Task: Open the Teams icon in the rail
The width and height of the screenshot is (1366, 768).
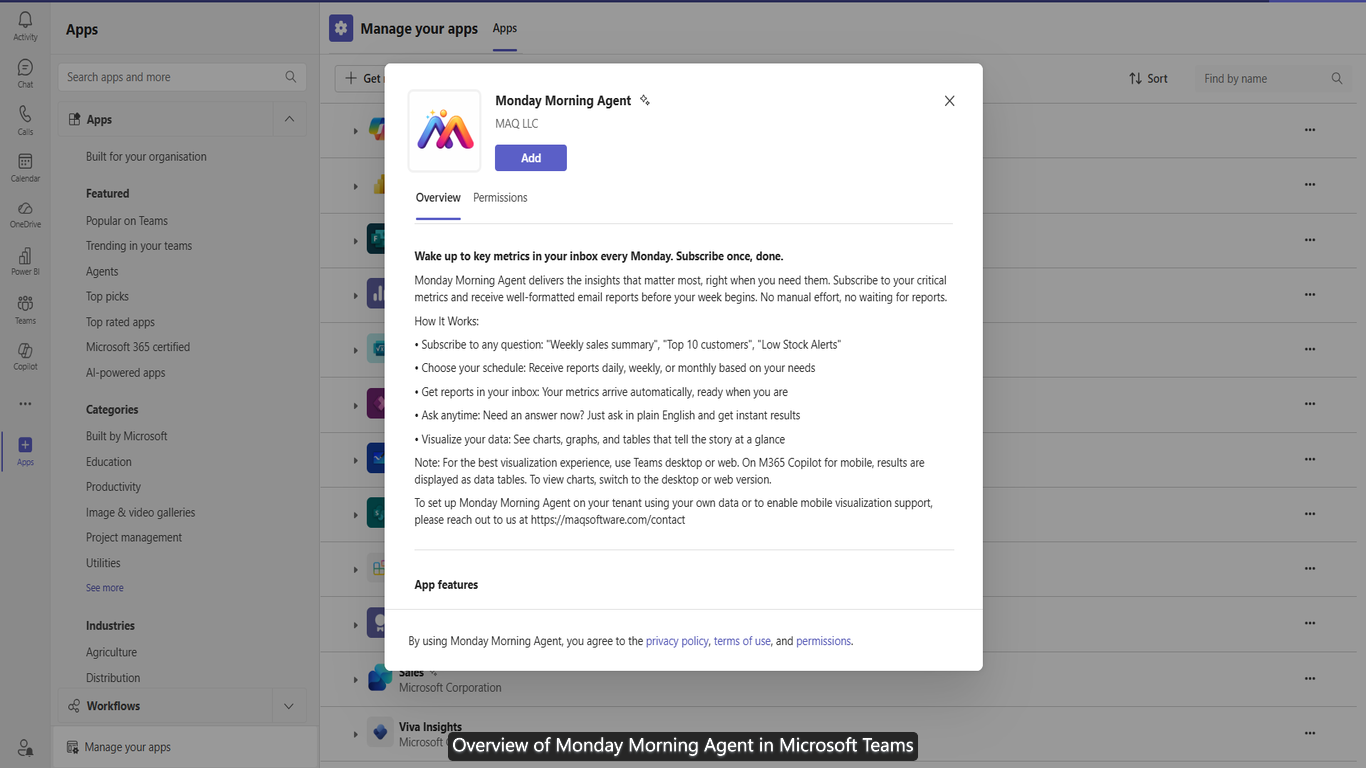Action: click(25, 309)
